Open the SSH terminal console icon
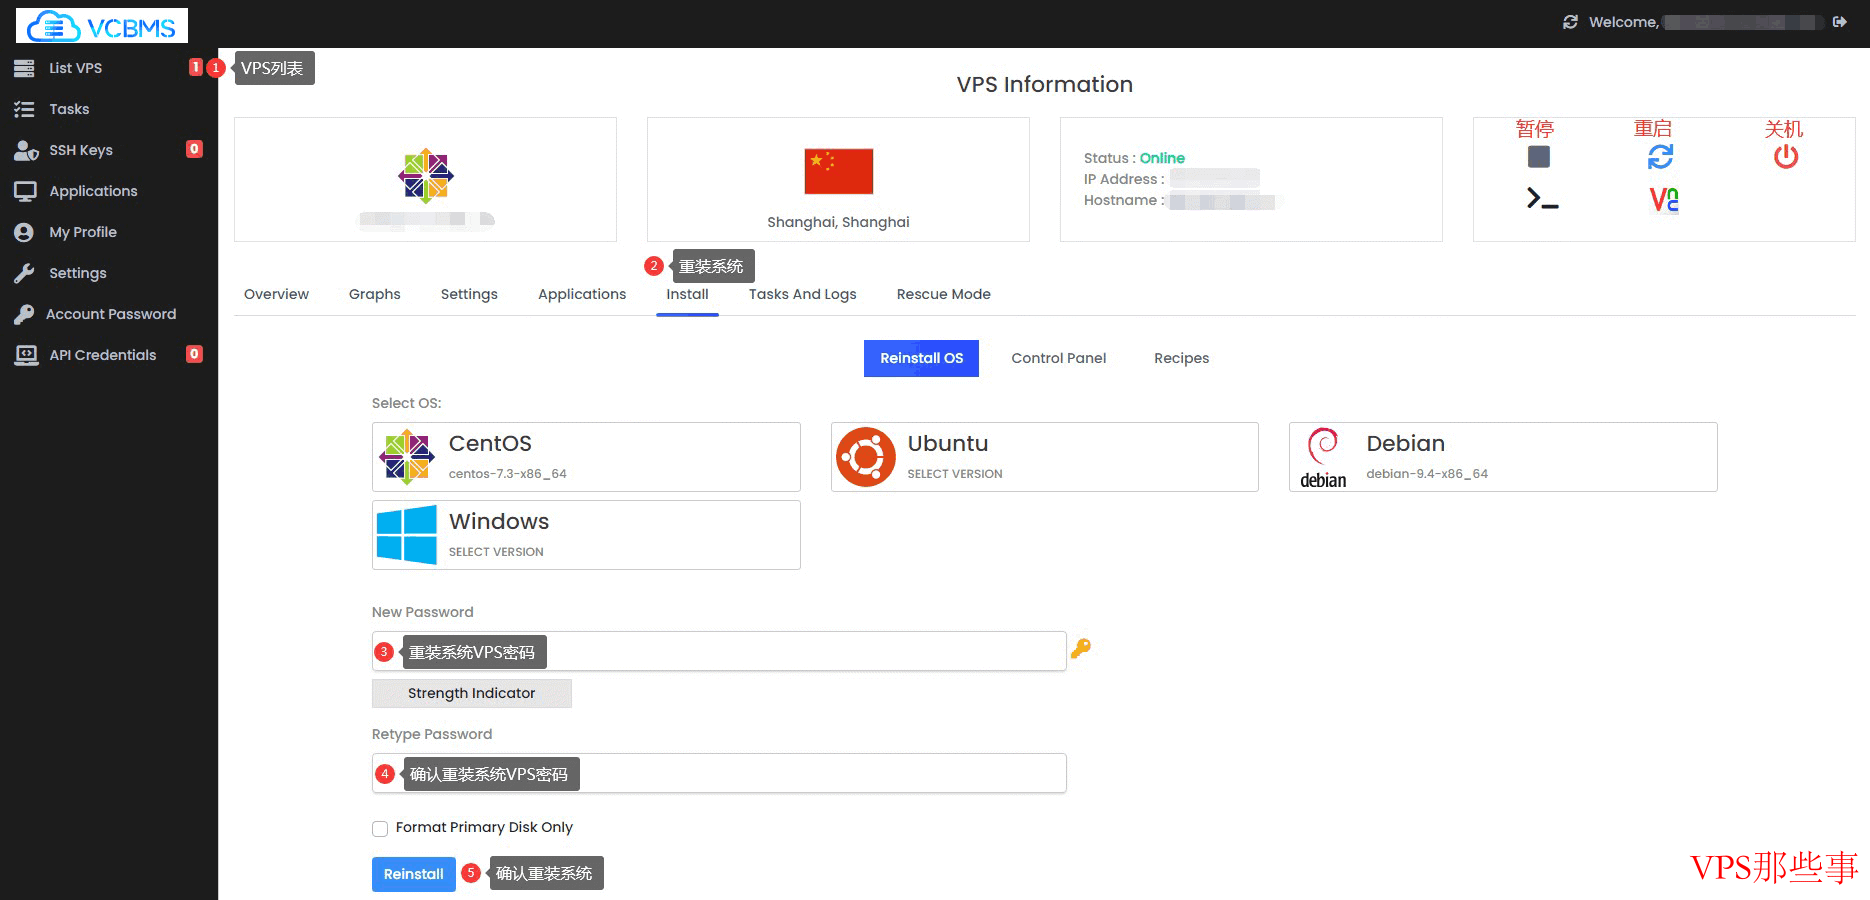This screenshot has width=1870, height=900. pyautogui.click(x=1542, y=199)
